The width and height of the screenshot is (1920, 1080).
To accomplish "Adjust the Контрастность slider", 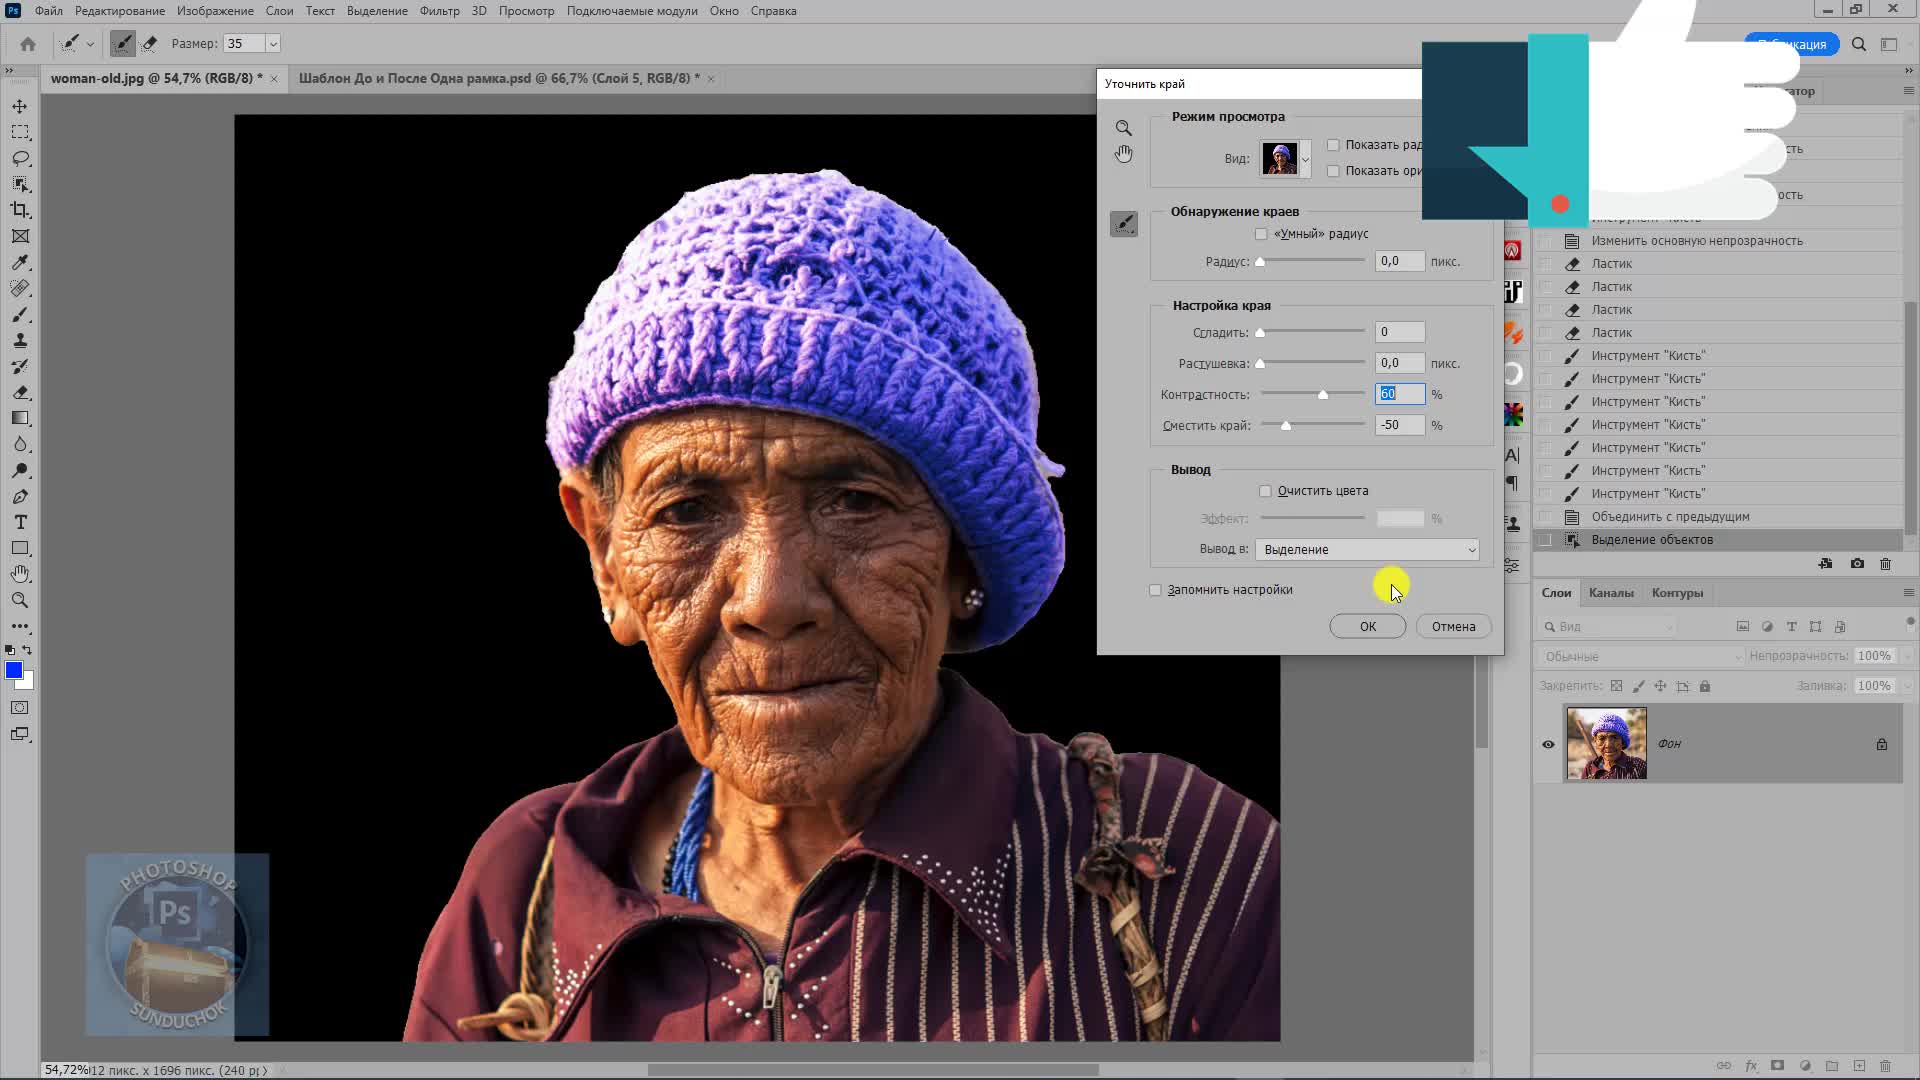I will click(1322, 395).
